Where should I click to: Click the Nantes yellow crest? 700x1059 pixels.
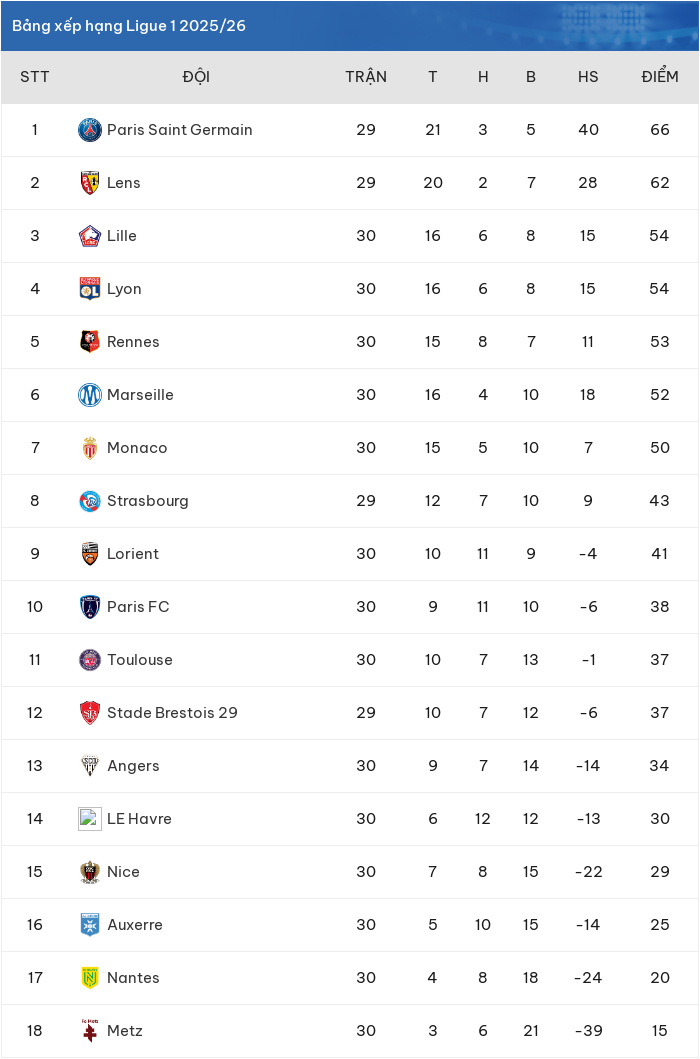pos(90,977)
